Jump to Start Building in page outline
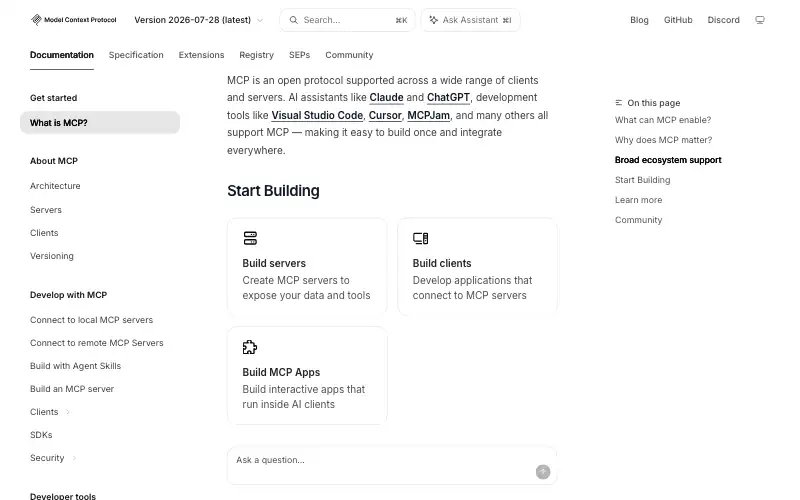Screen dimensions: 800x500 [642, 180]
